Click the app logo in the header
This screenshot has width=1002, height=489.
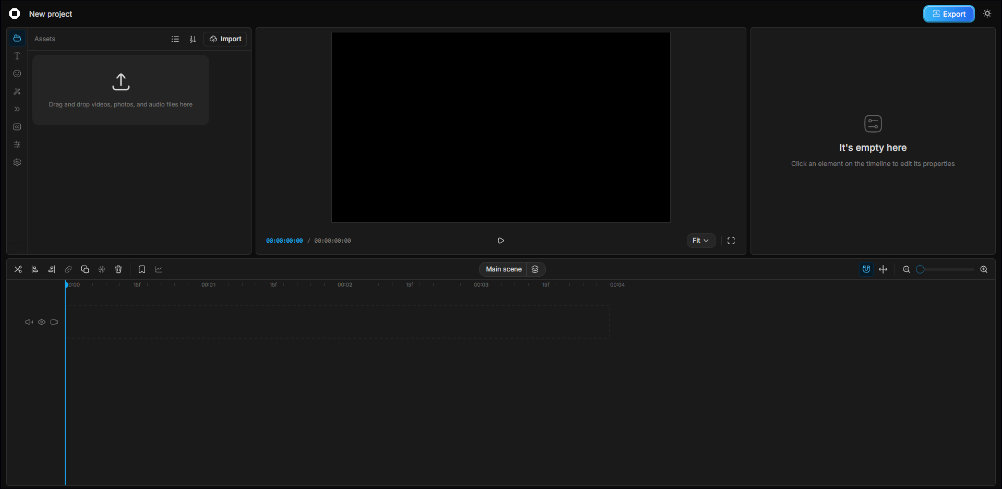[15, 13]
